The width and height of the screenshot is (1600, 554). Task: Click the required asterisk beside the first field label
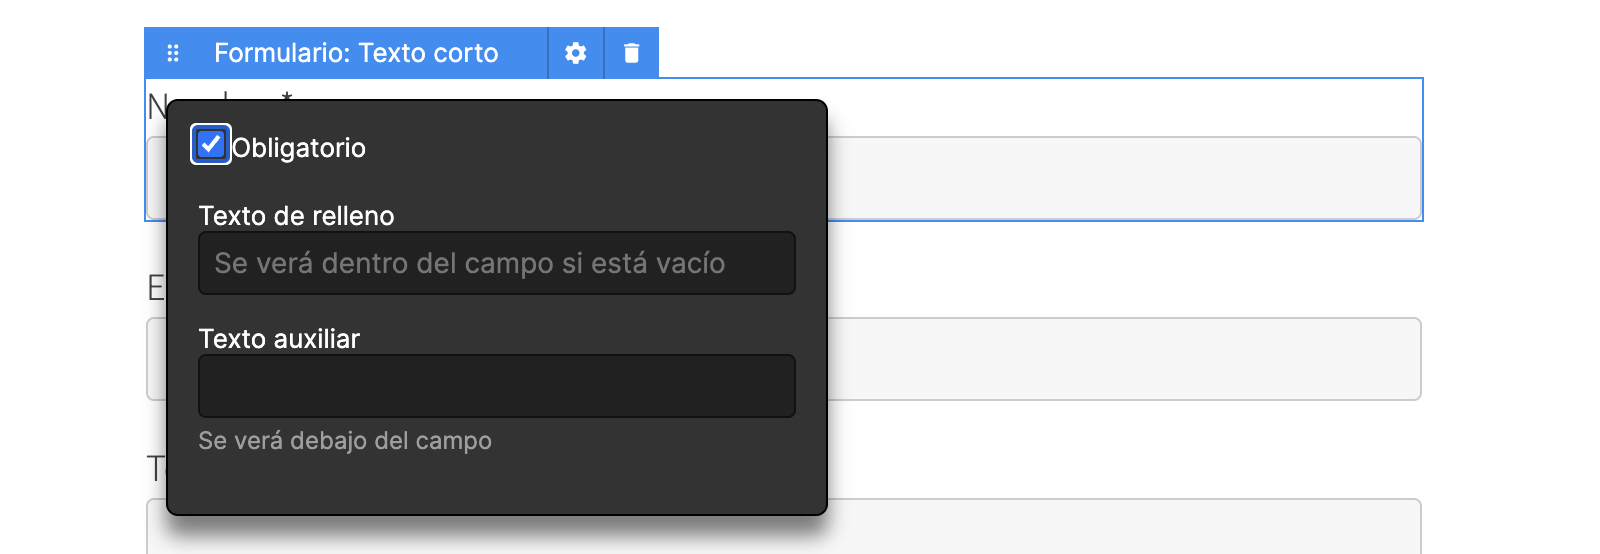[x=287, y=96]
